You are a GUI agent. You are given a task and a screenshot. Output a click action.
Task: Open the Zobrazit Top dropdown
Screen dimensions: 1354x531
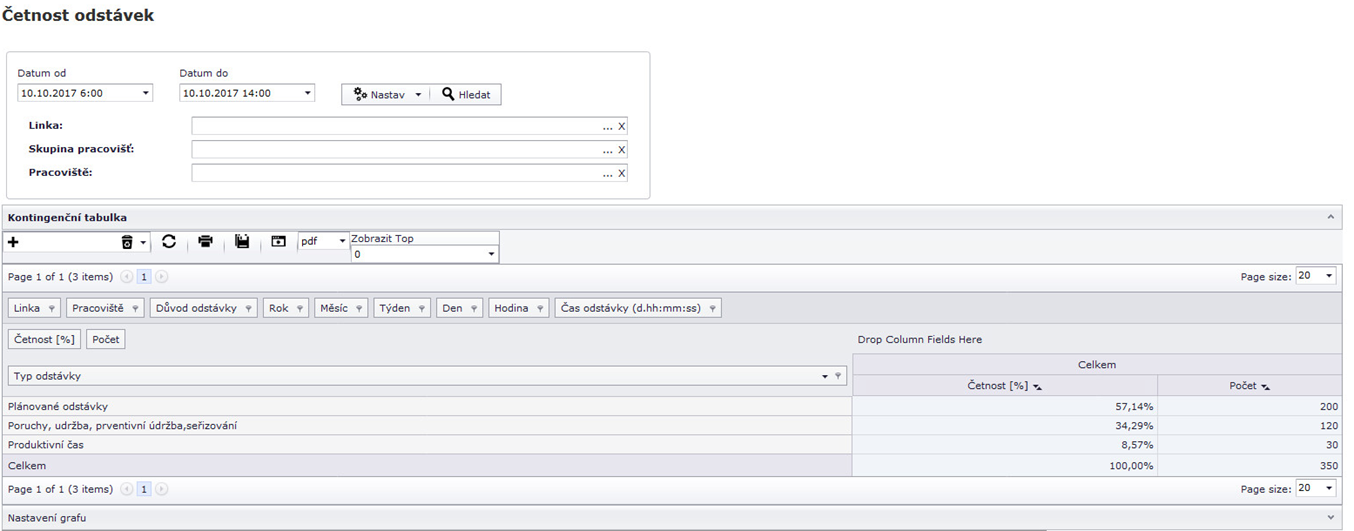[x=491, y=254]
